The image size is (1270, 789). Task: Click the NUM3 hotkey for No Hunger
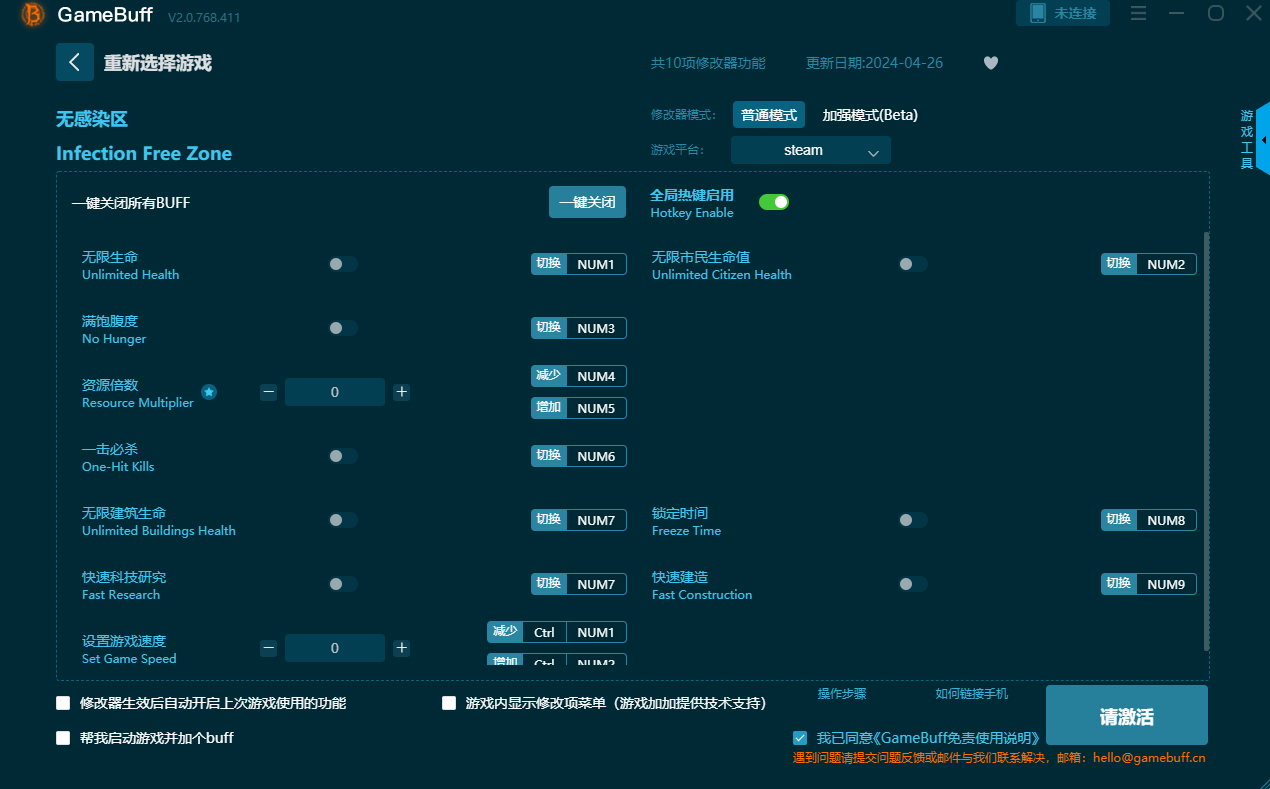point(579,328)
